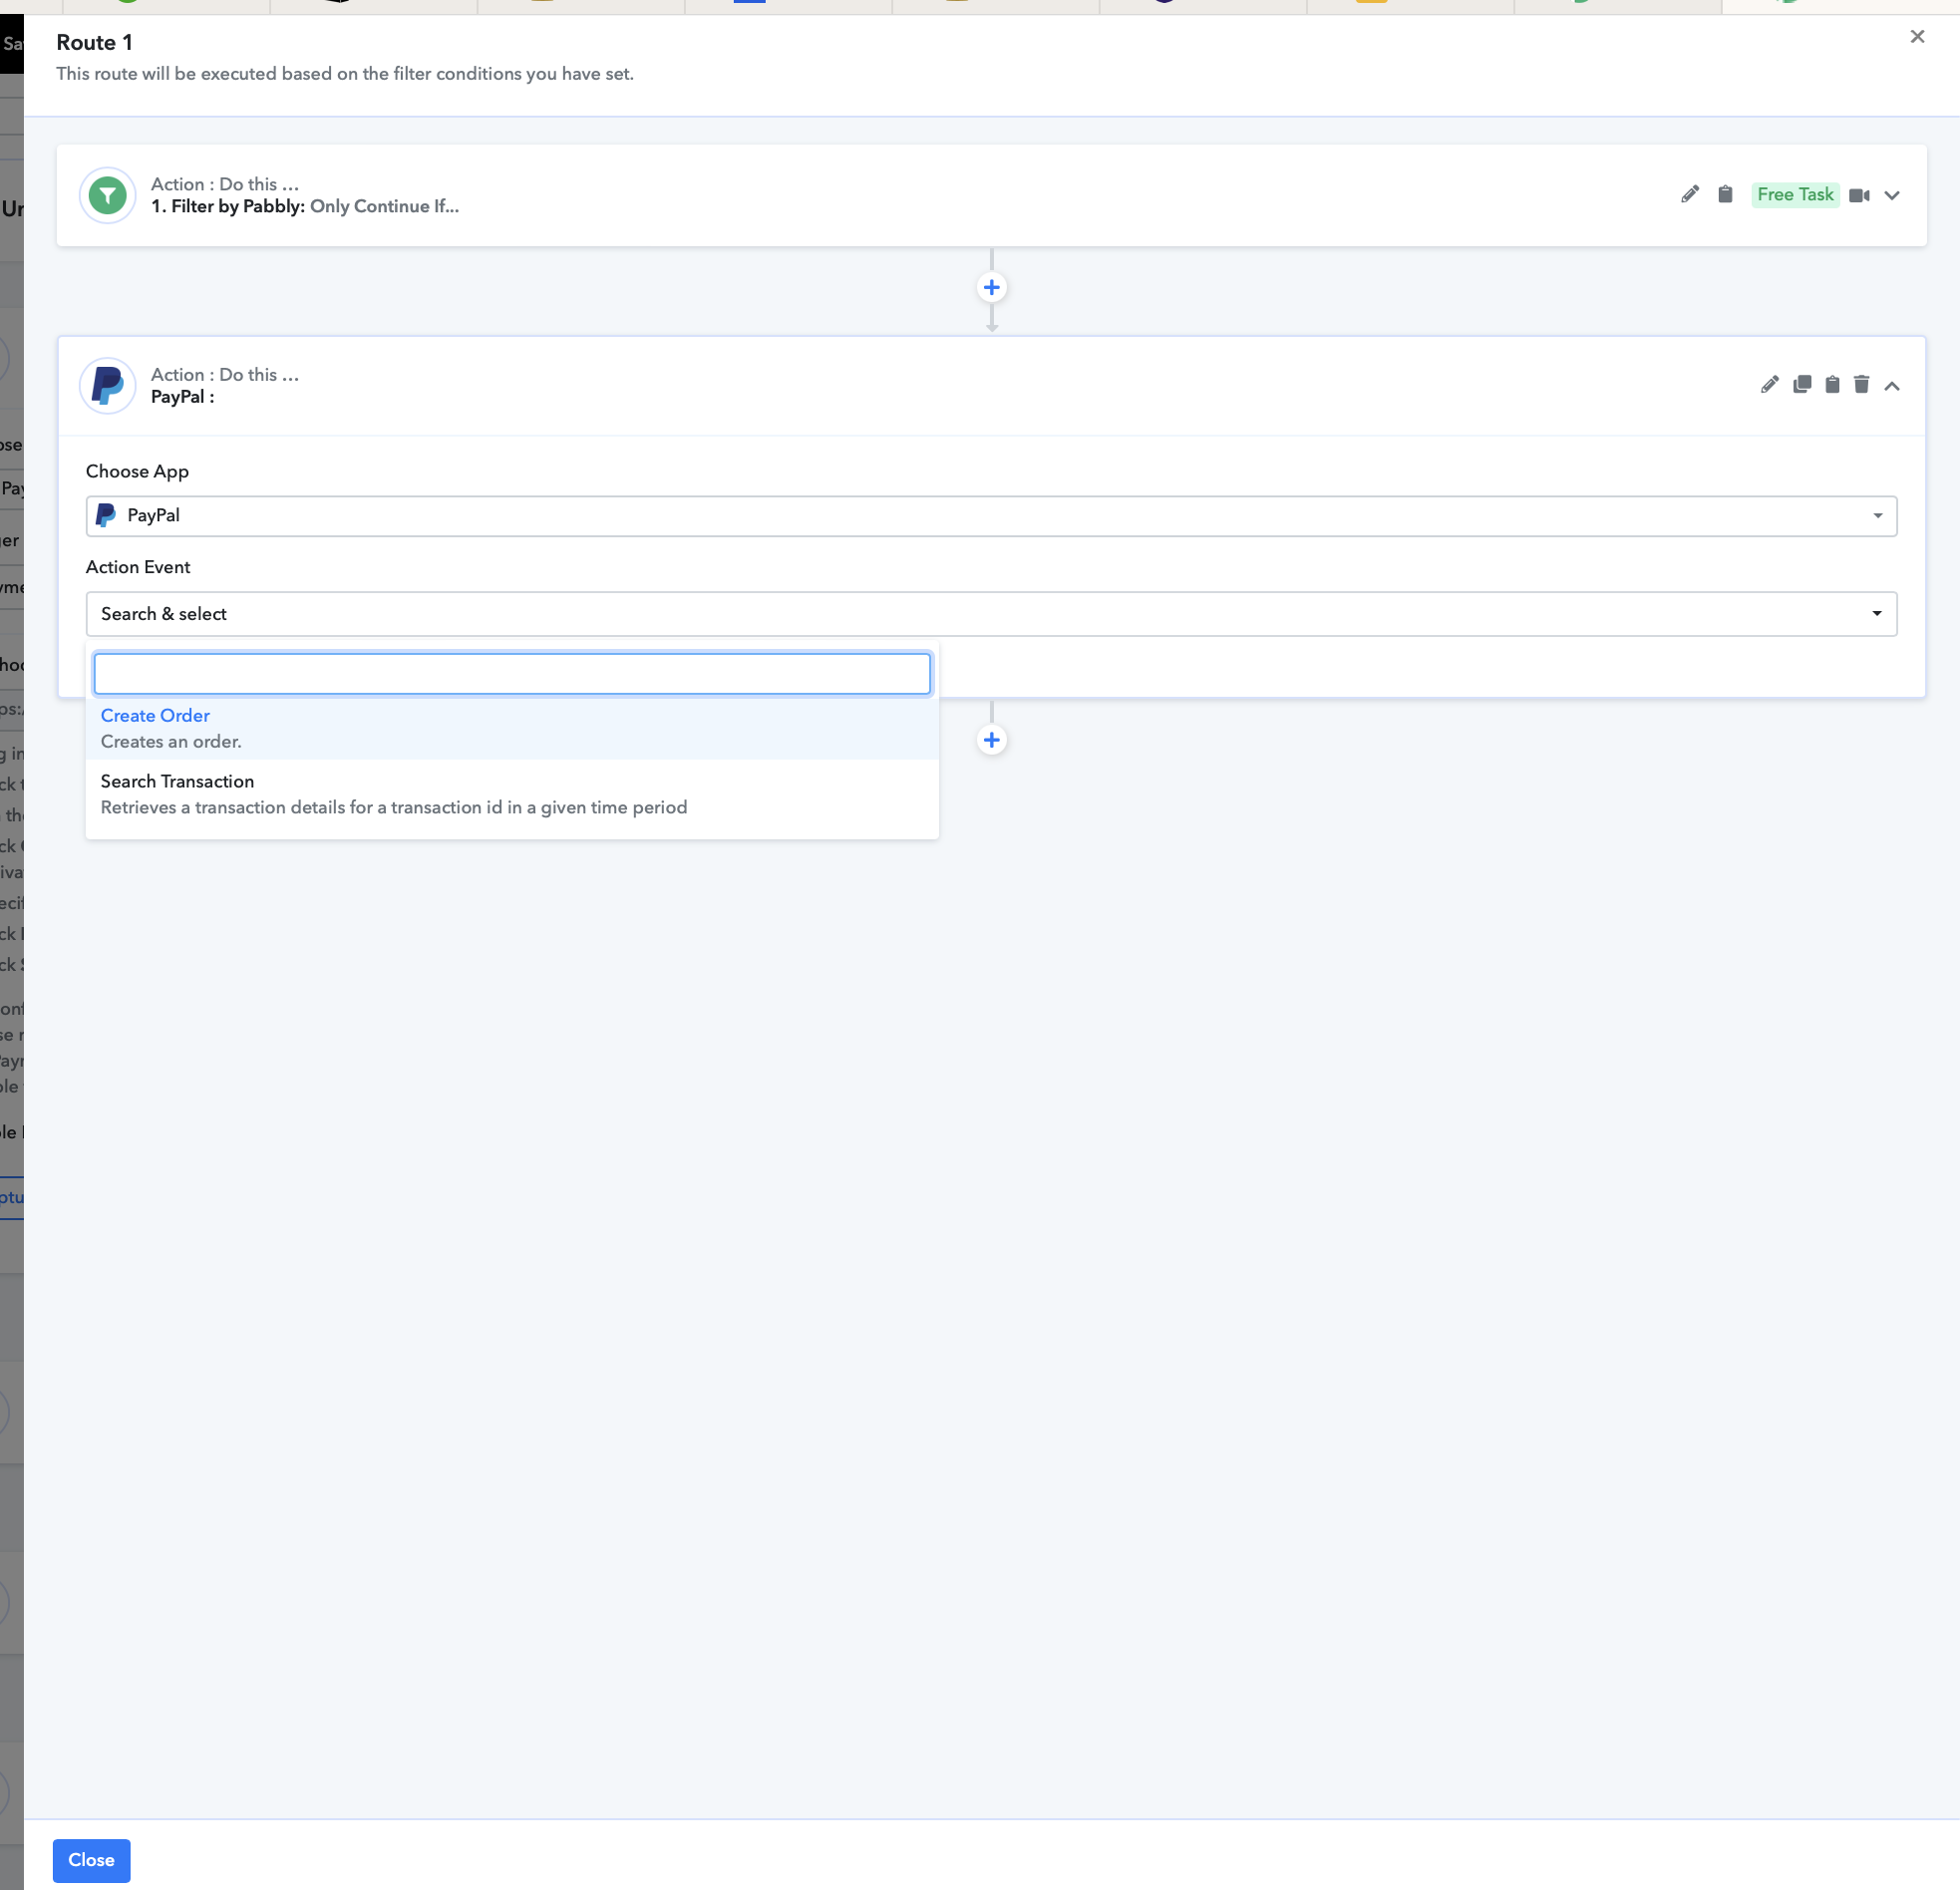The image size is (1960, 1890).
Task: Open the Action Event Search & select dropdown
Action: [x=991, y=614]
